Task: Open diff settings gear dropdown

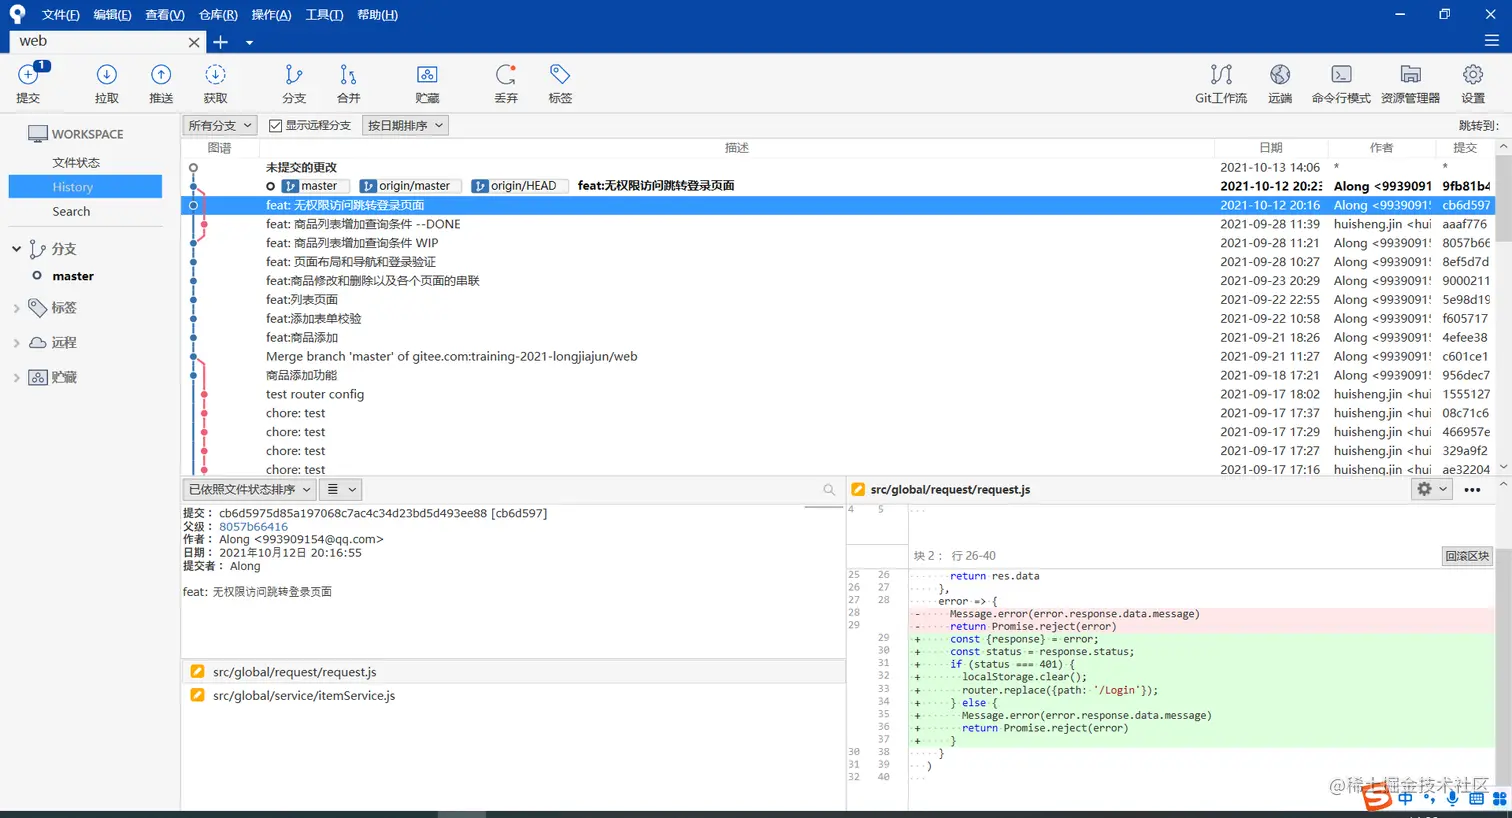Action: (1432, 489)
